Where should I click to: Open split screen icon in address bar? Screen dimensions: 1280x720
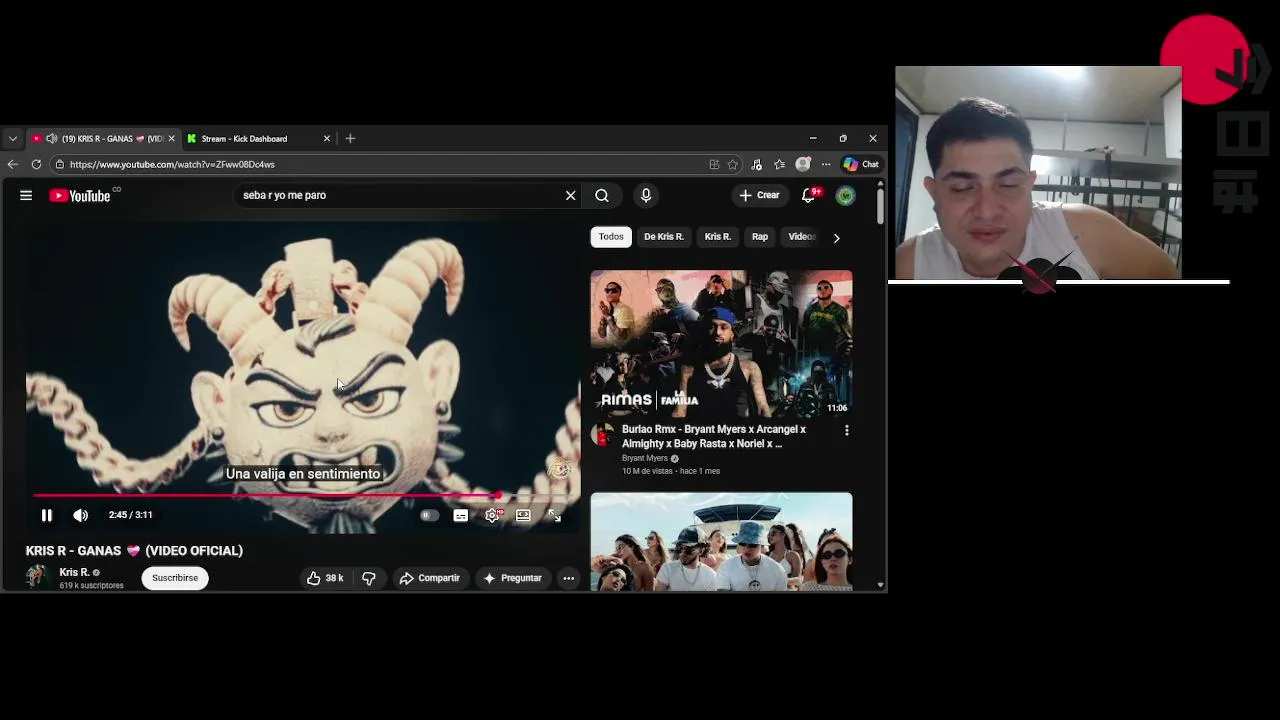click(x=714, y=164)
